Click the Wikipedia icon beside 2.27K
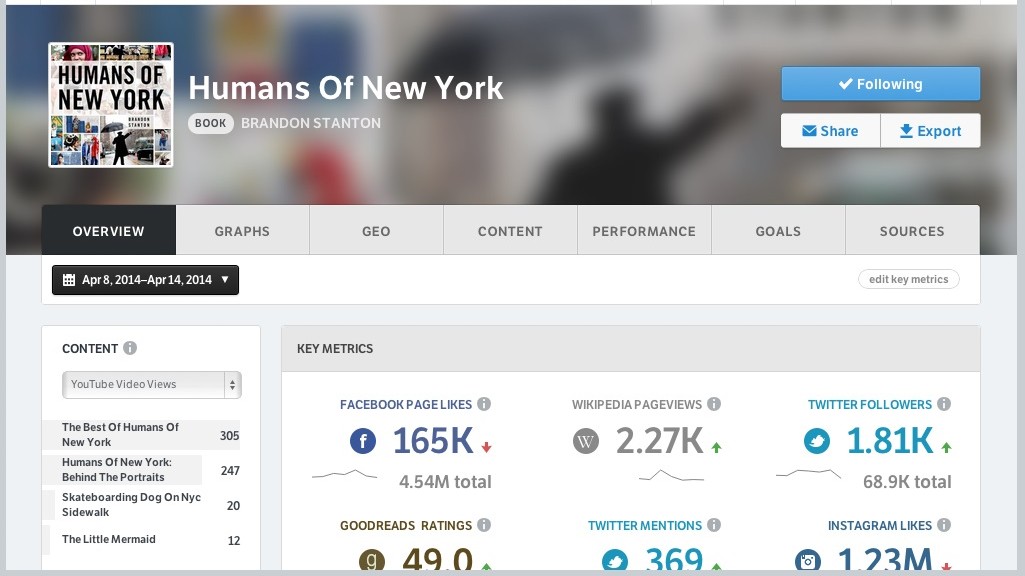This screenshot has width=1025, height=576. click(x=586, y=441)
